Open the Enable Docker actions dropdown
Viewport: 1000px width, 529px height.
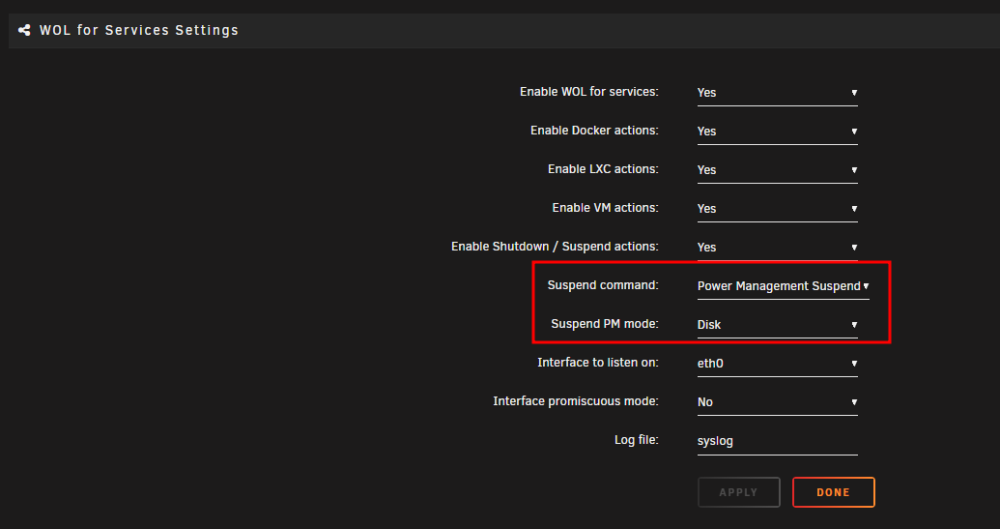[777, 131]
